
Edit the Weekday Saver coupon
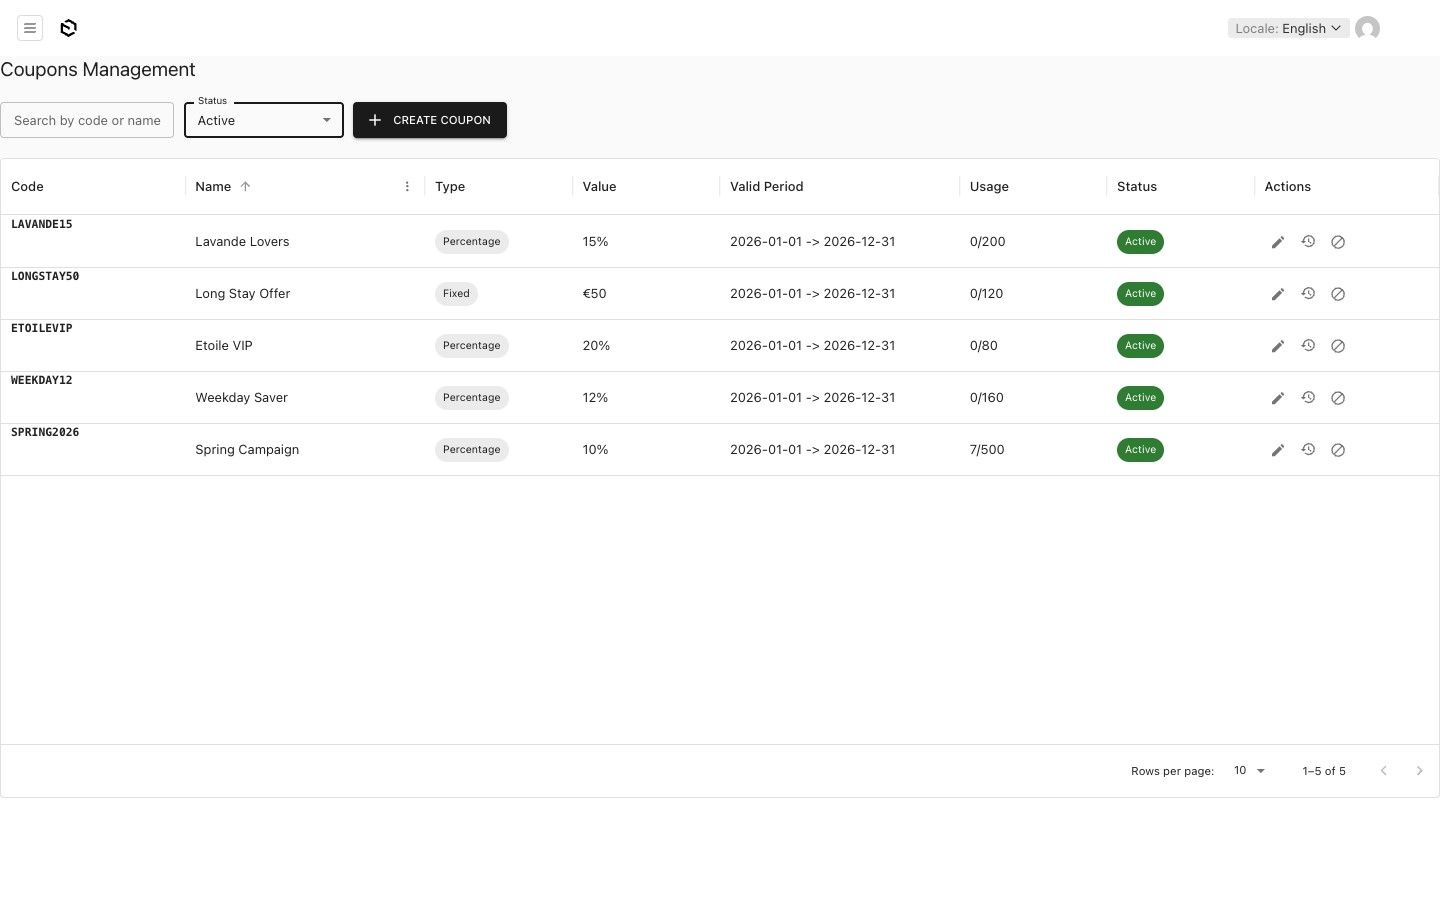pyautogui.click(x=1277, y=398)
